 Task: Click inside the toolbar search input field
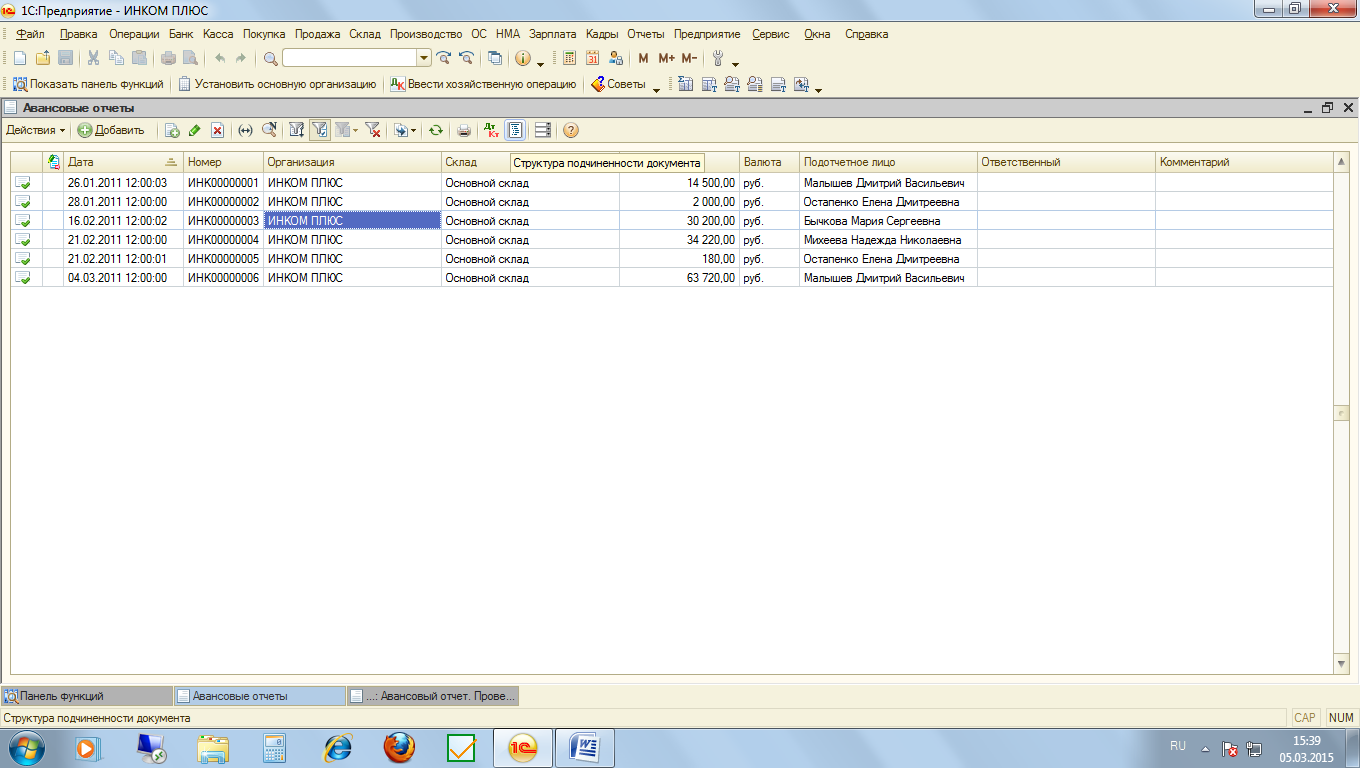[x=349, y=58]
